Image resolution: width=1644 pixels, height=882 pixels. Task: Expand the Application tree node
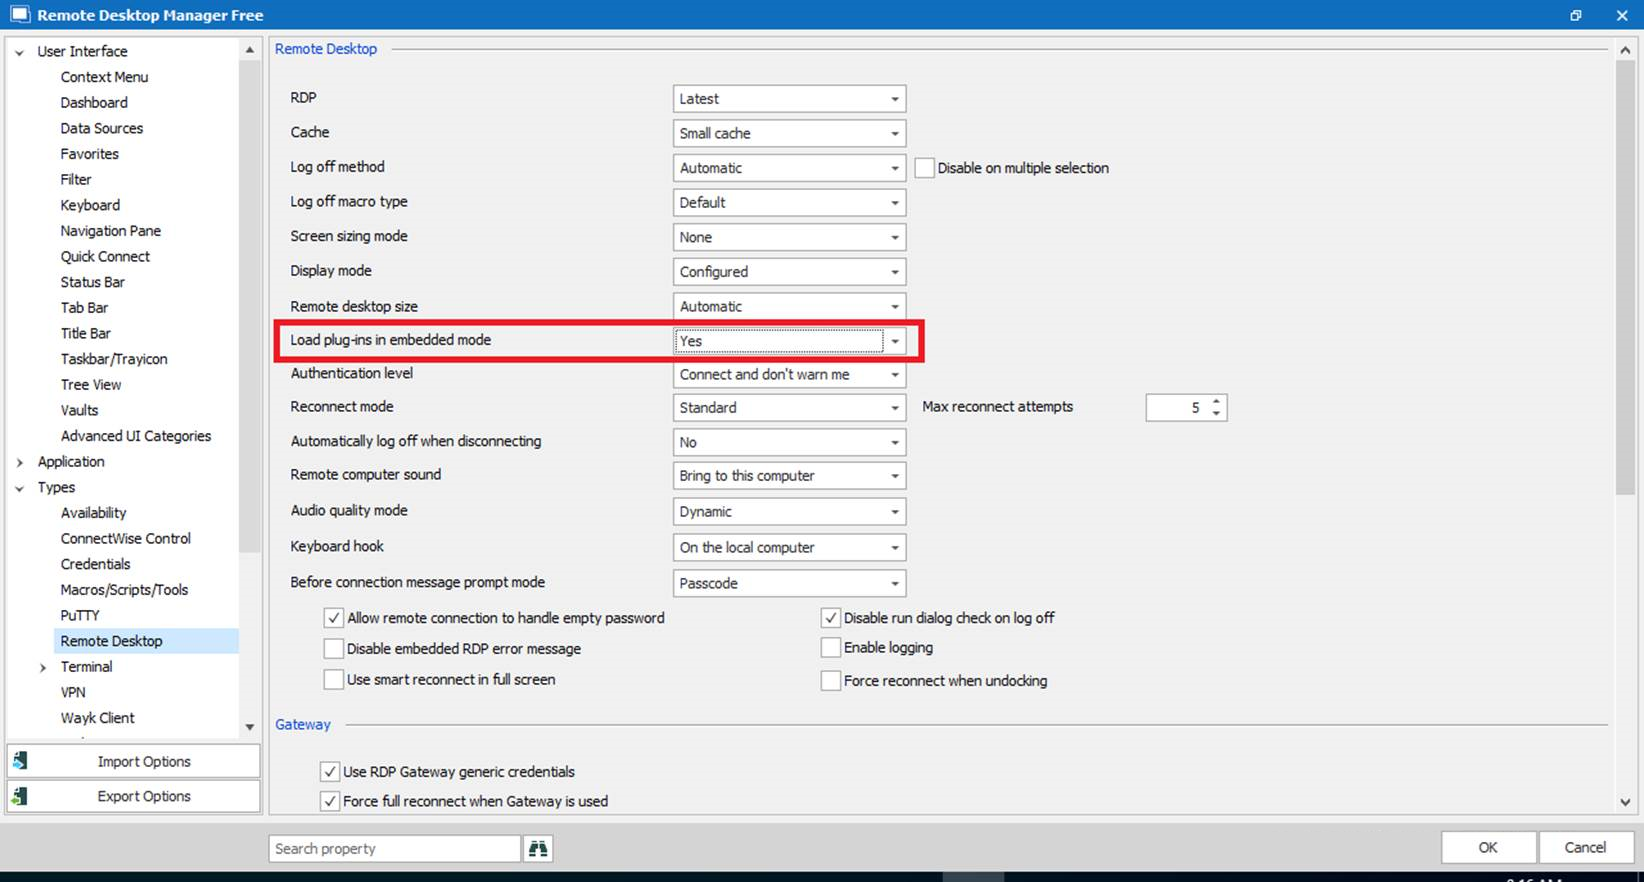pyautogui.click(x=20, y=462)
